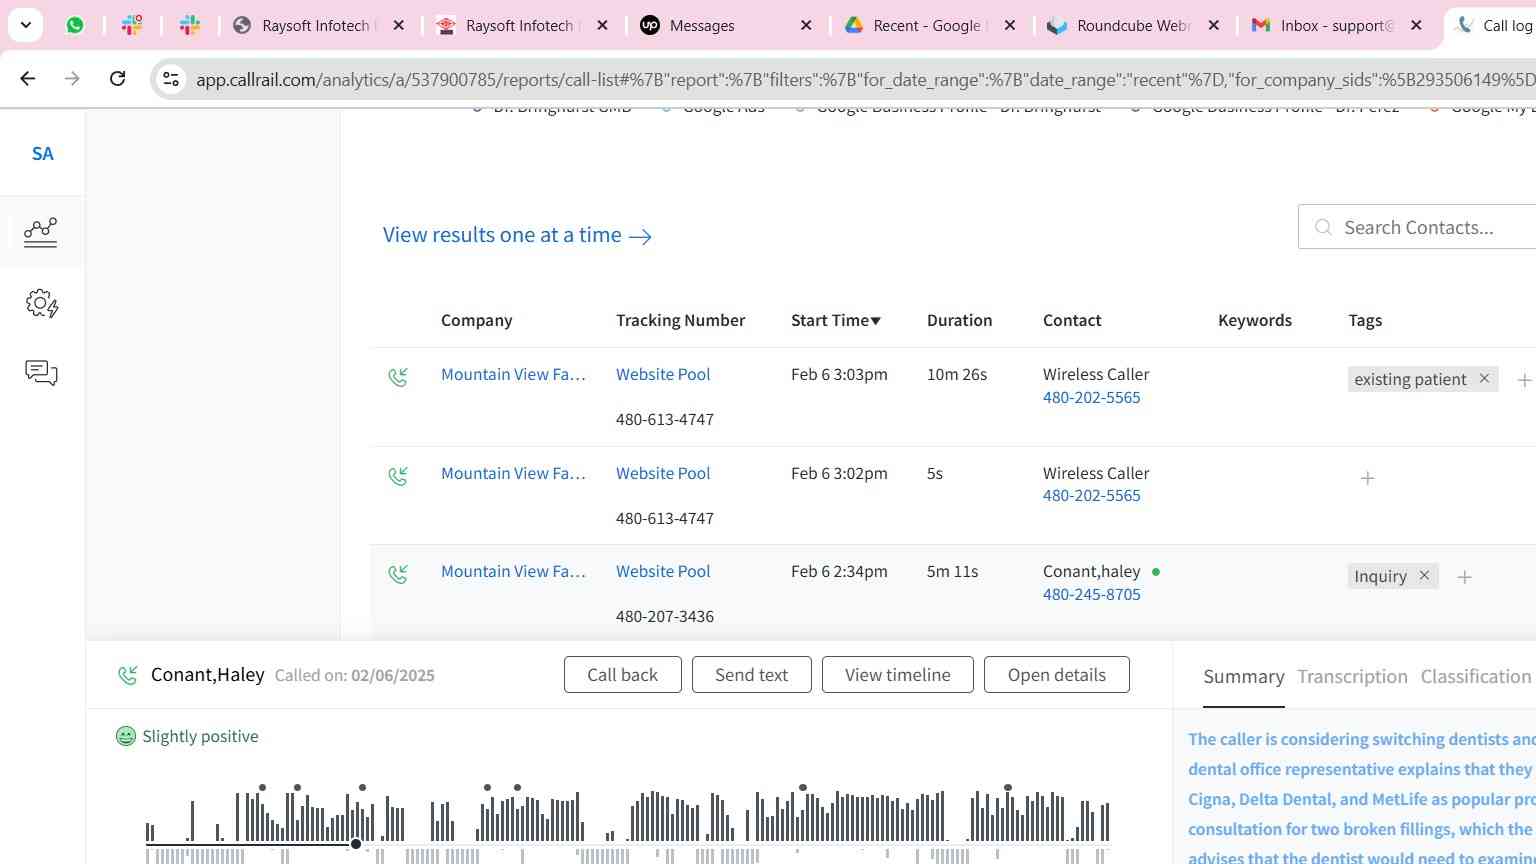The height and width of the screenshot is (864, 1536).
Task: Switch to the WhatsApp browser tab
Action: [x=75, y=25]
